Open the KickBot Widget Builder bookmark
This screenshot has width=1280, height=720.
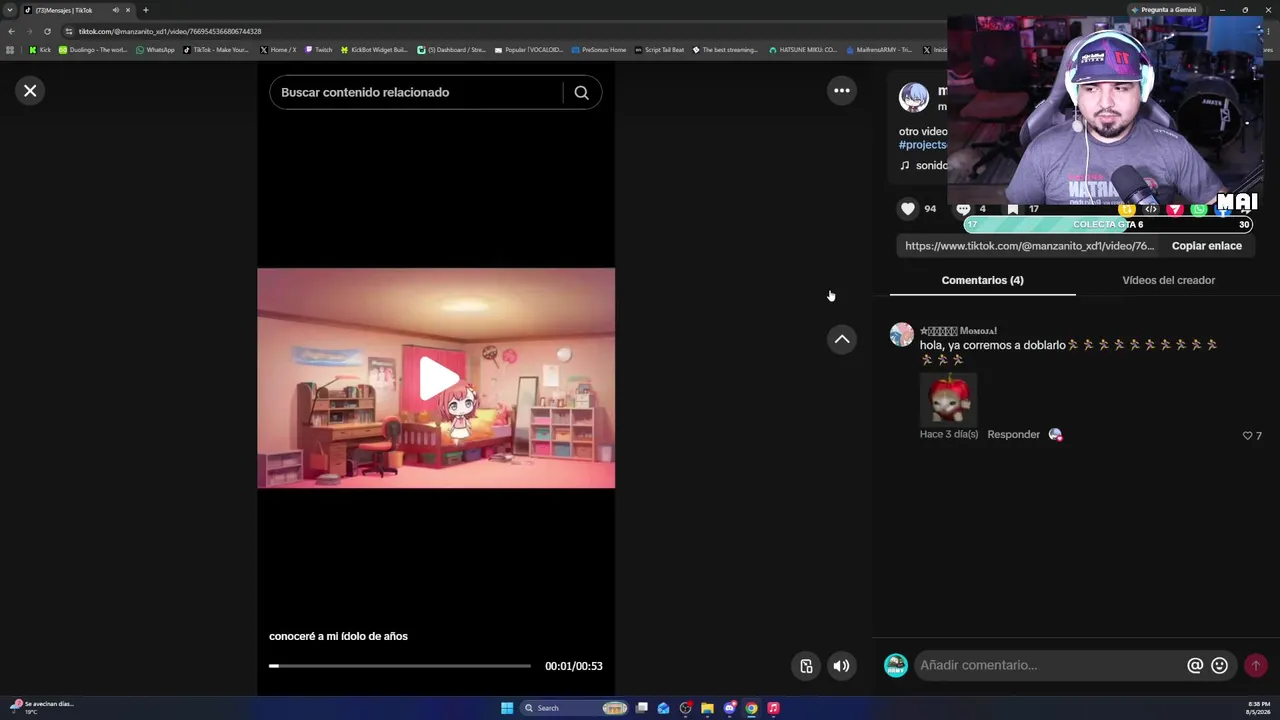pyautogui.click(x=374, y=50)
